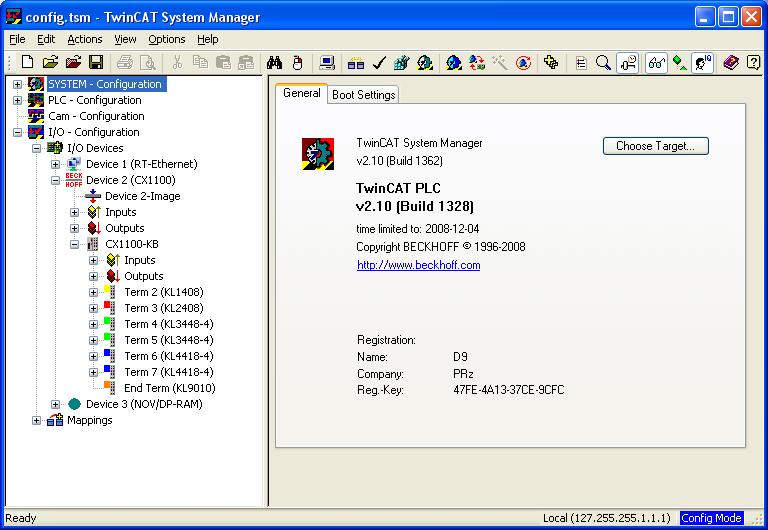Image resolution: width=768 pixels, height=530 pixels.
Task: Click the greyed Print Preview icon
Action: click(x=147, y=62)
